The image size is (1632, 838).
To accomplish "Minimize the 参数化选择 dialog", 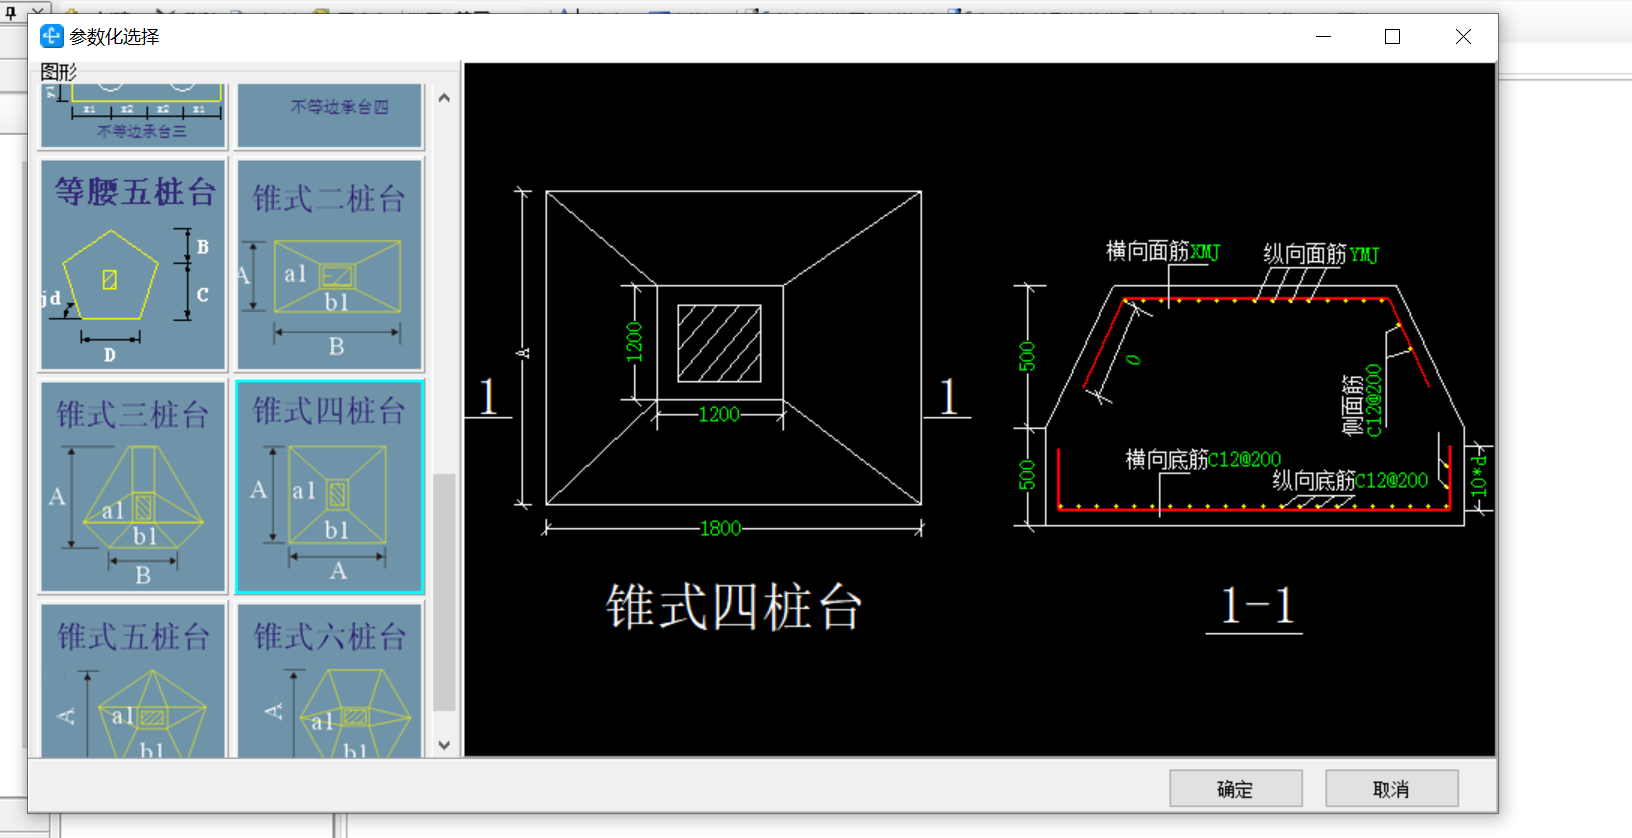I will point(1323,36).
